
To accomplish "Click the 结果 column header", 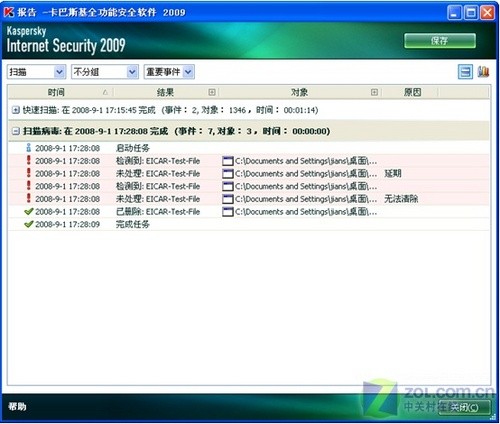I will pos(165,92).
